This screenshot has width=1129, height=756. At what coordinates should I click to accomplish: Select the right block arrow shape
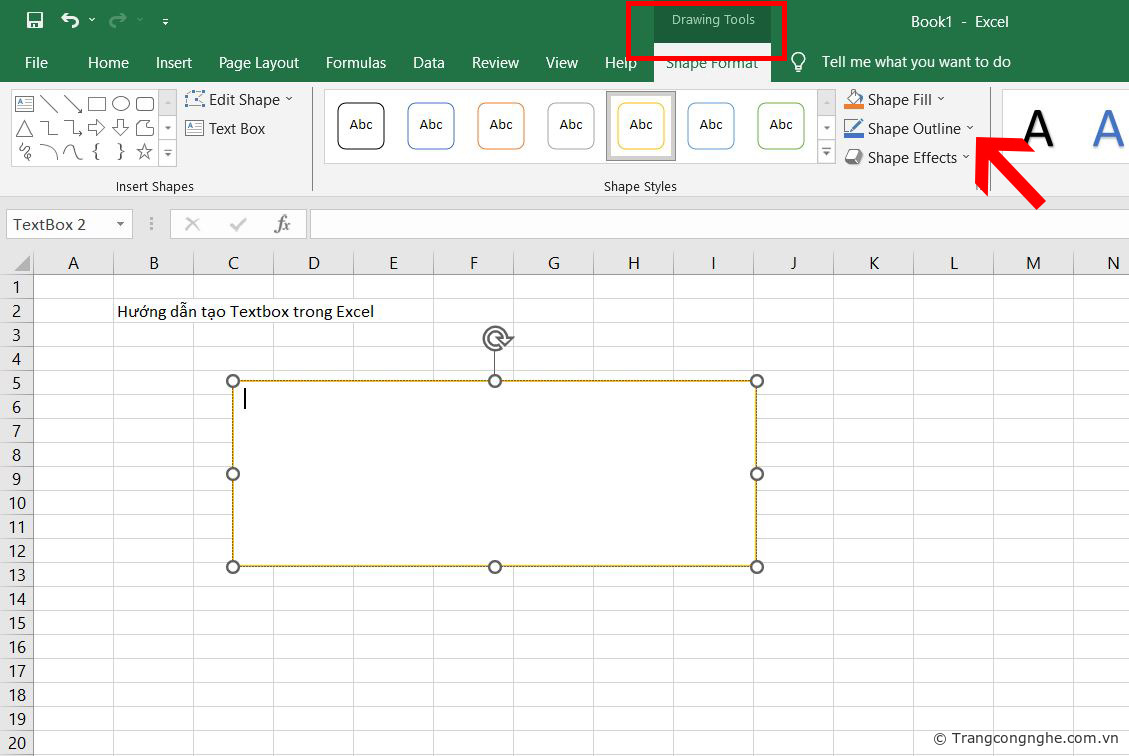point(96,128)
